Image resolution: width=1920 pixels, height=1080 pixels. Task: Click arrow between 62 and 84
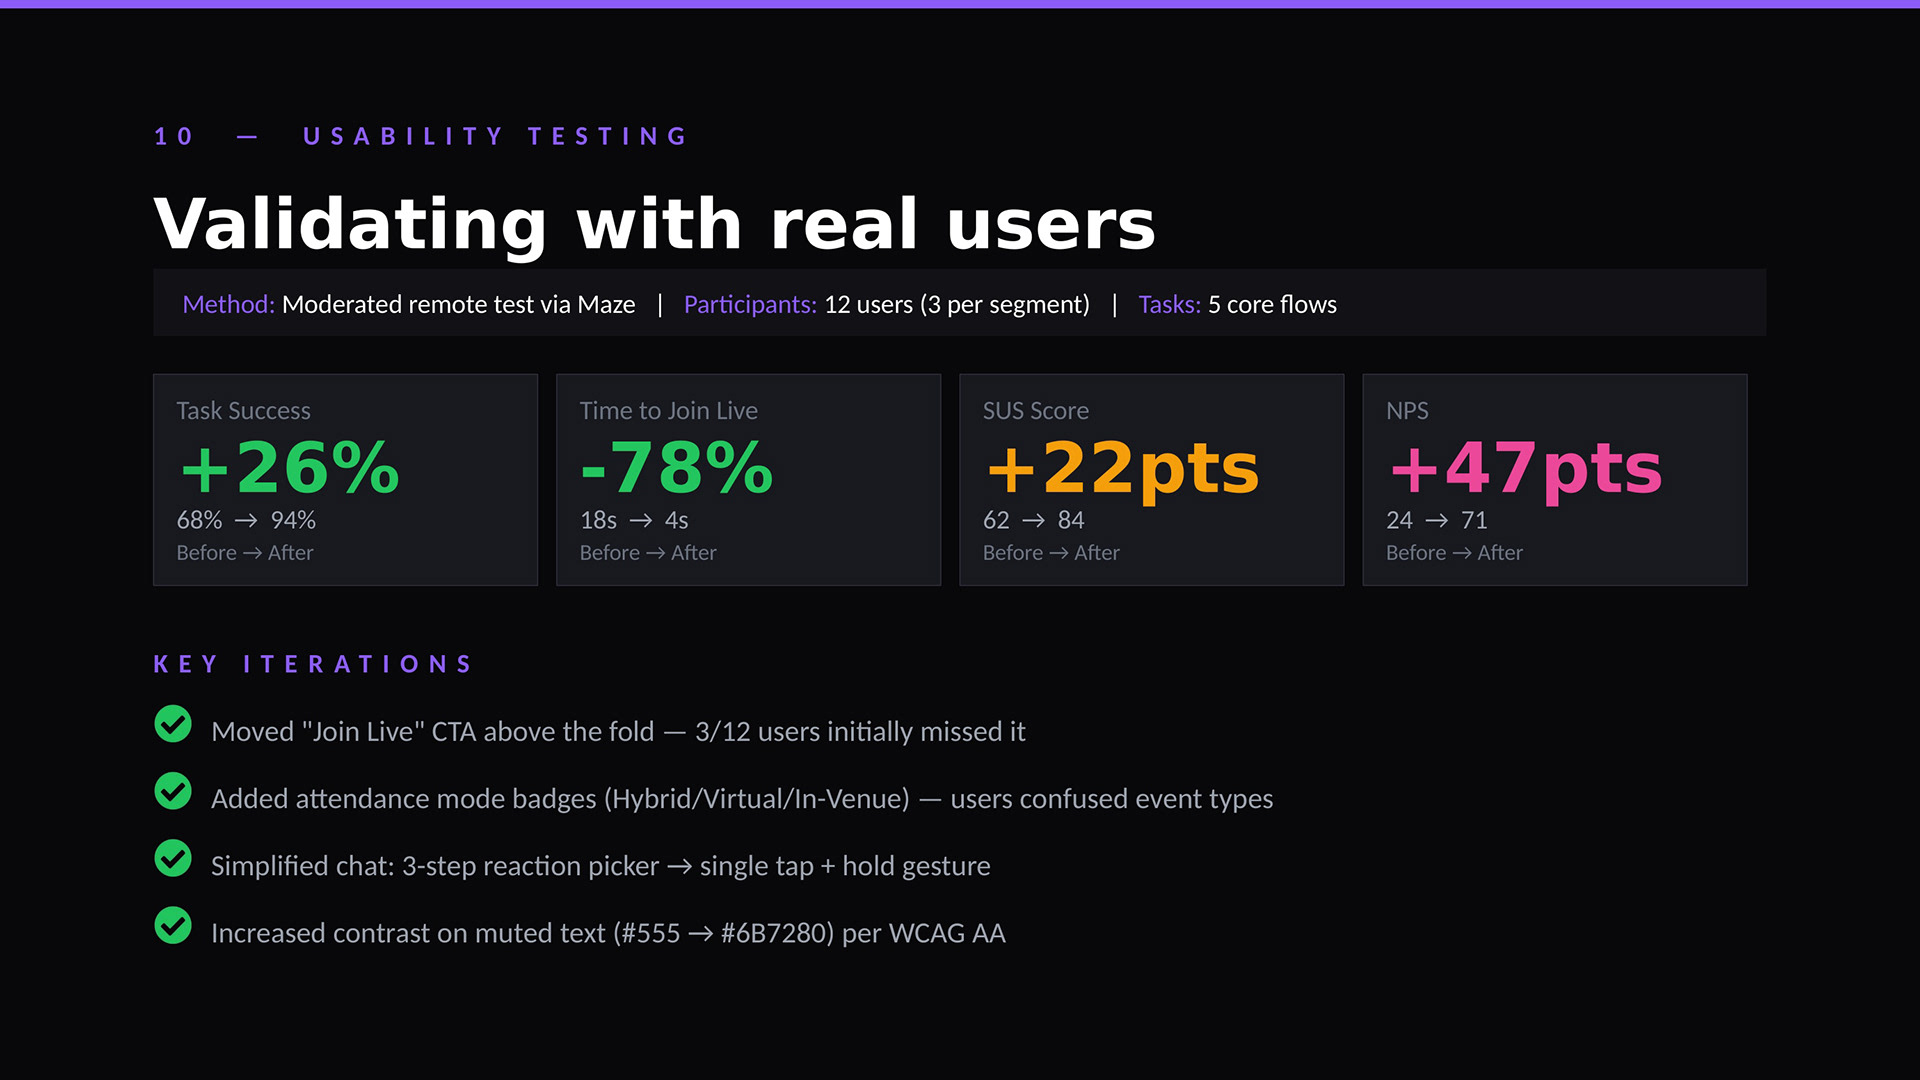[x=1033, y=521]
